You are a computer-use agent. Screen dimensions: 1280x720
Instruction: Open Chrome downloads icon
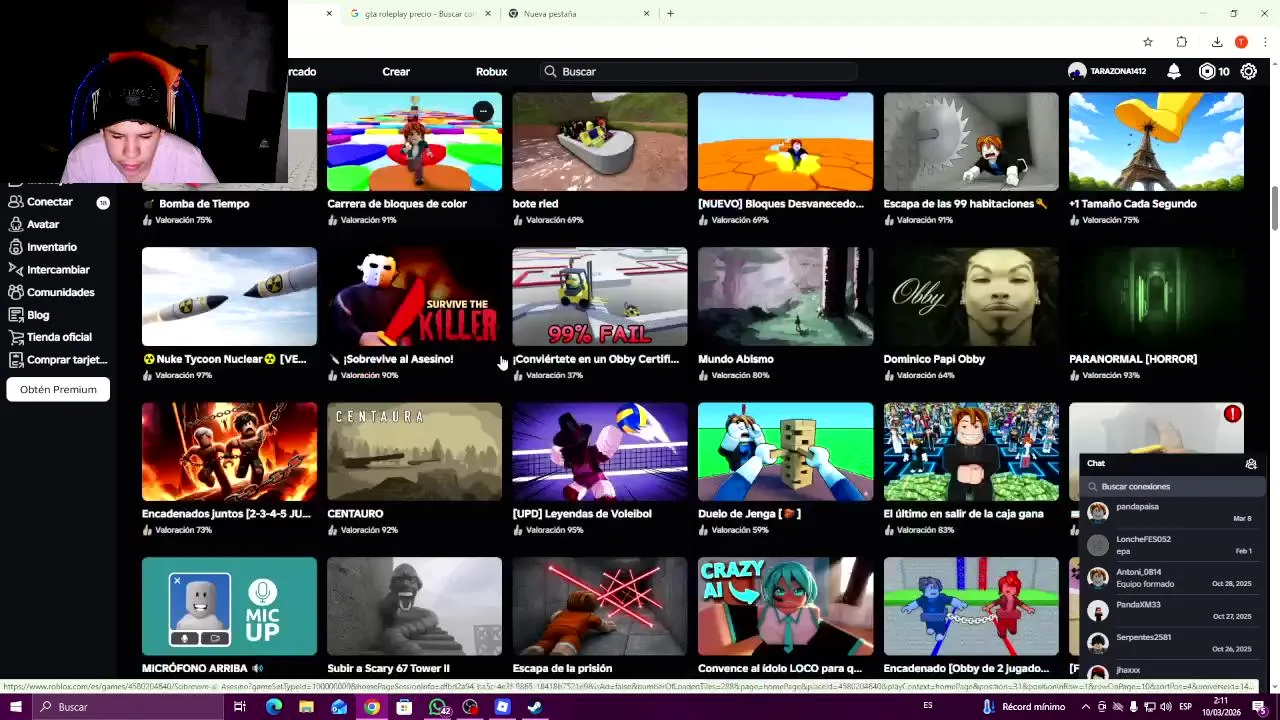coord(1217,42)
